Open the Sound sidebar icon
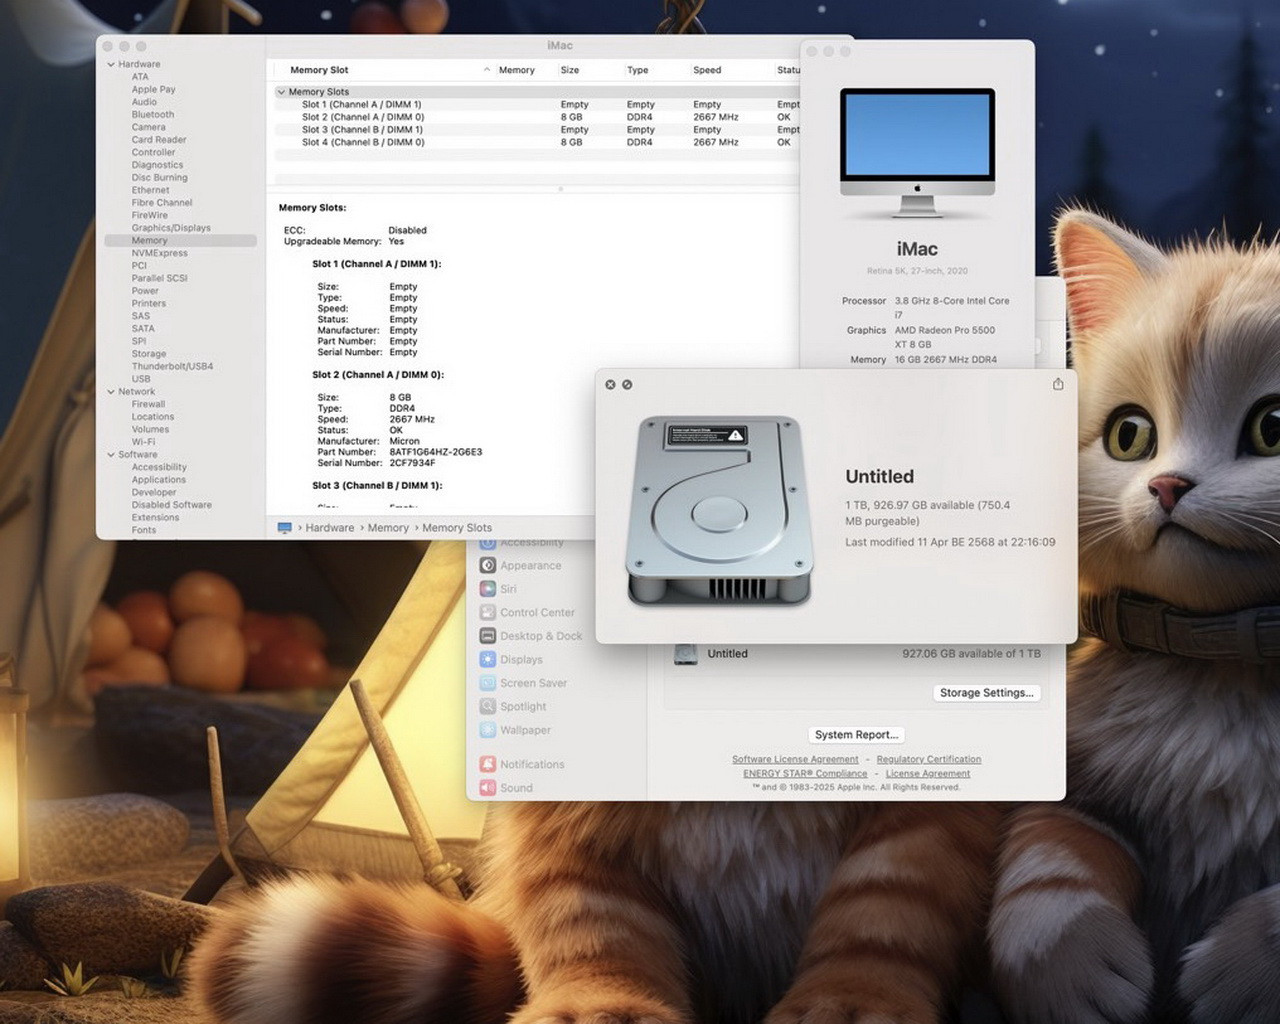1280x1024 pixels. (488, 788)
